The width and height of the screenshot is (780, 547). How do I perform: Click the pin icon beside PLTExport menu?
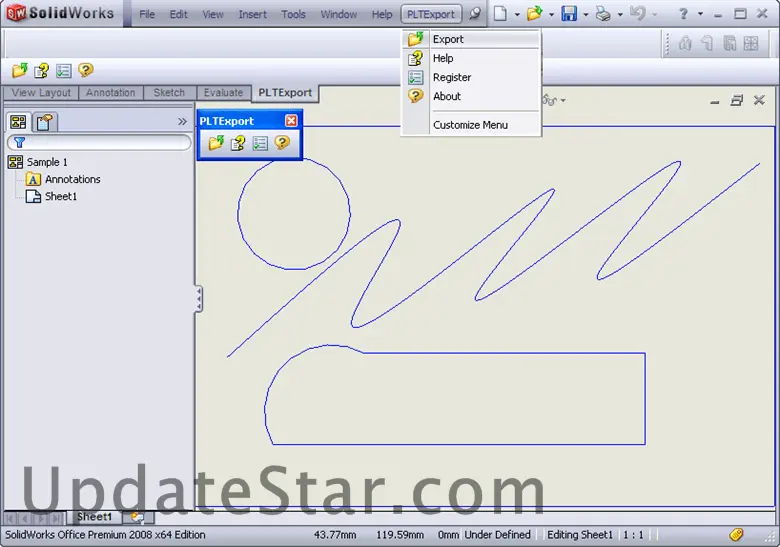tap(475, 13)
